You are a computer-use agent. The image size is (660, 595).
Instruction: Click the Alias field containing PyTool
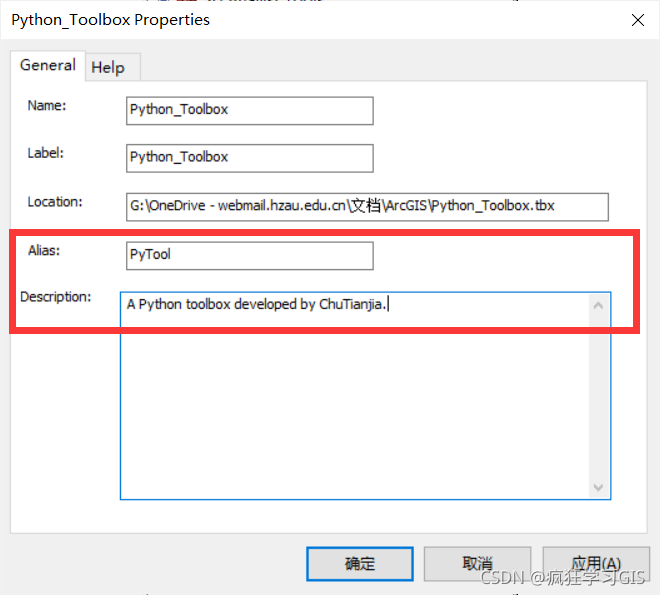(x=250, y=255)
